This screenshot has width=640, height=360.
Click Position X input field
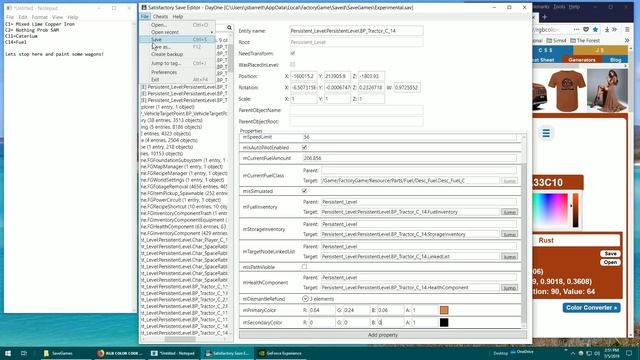coord(303,76)
